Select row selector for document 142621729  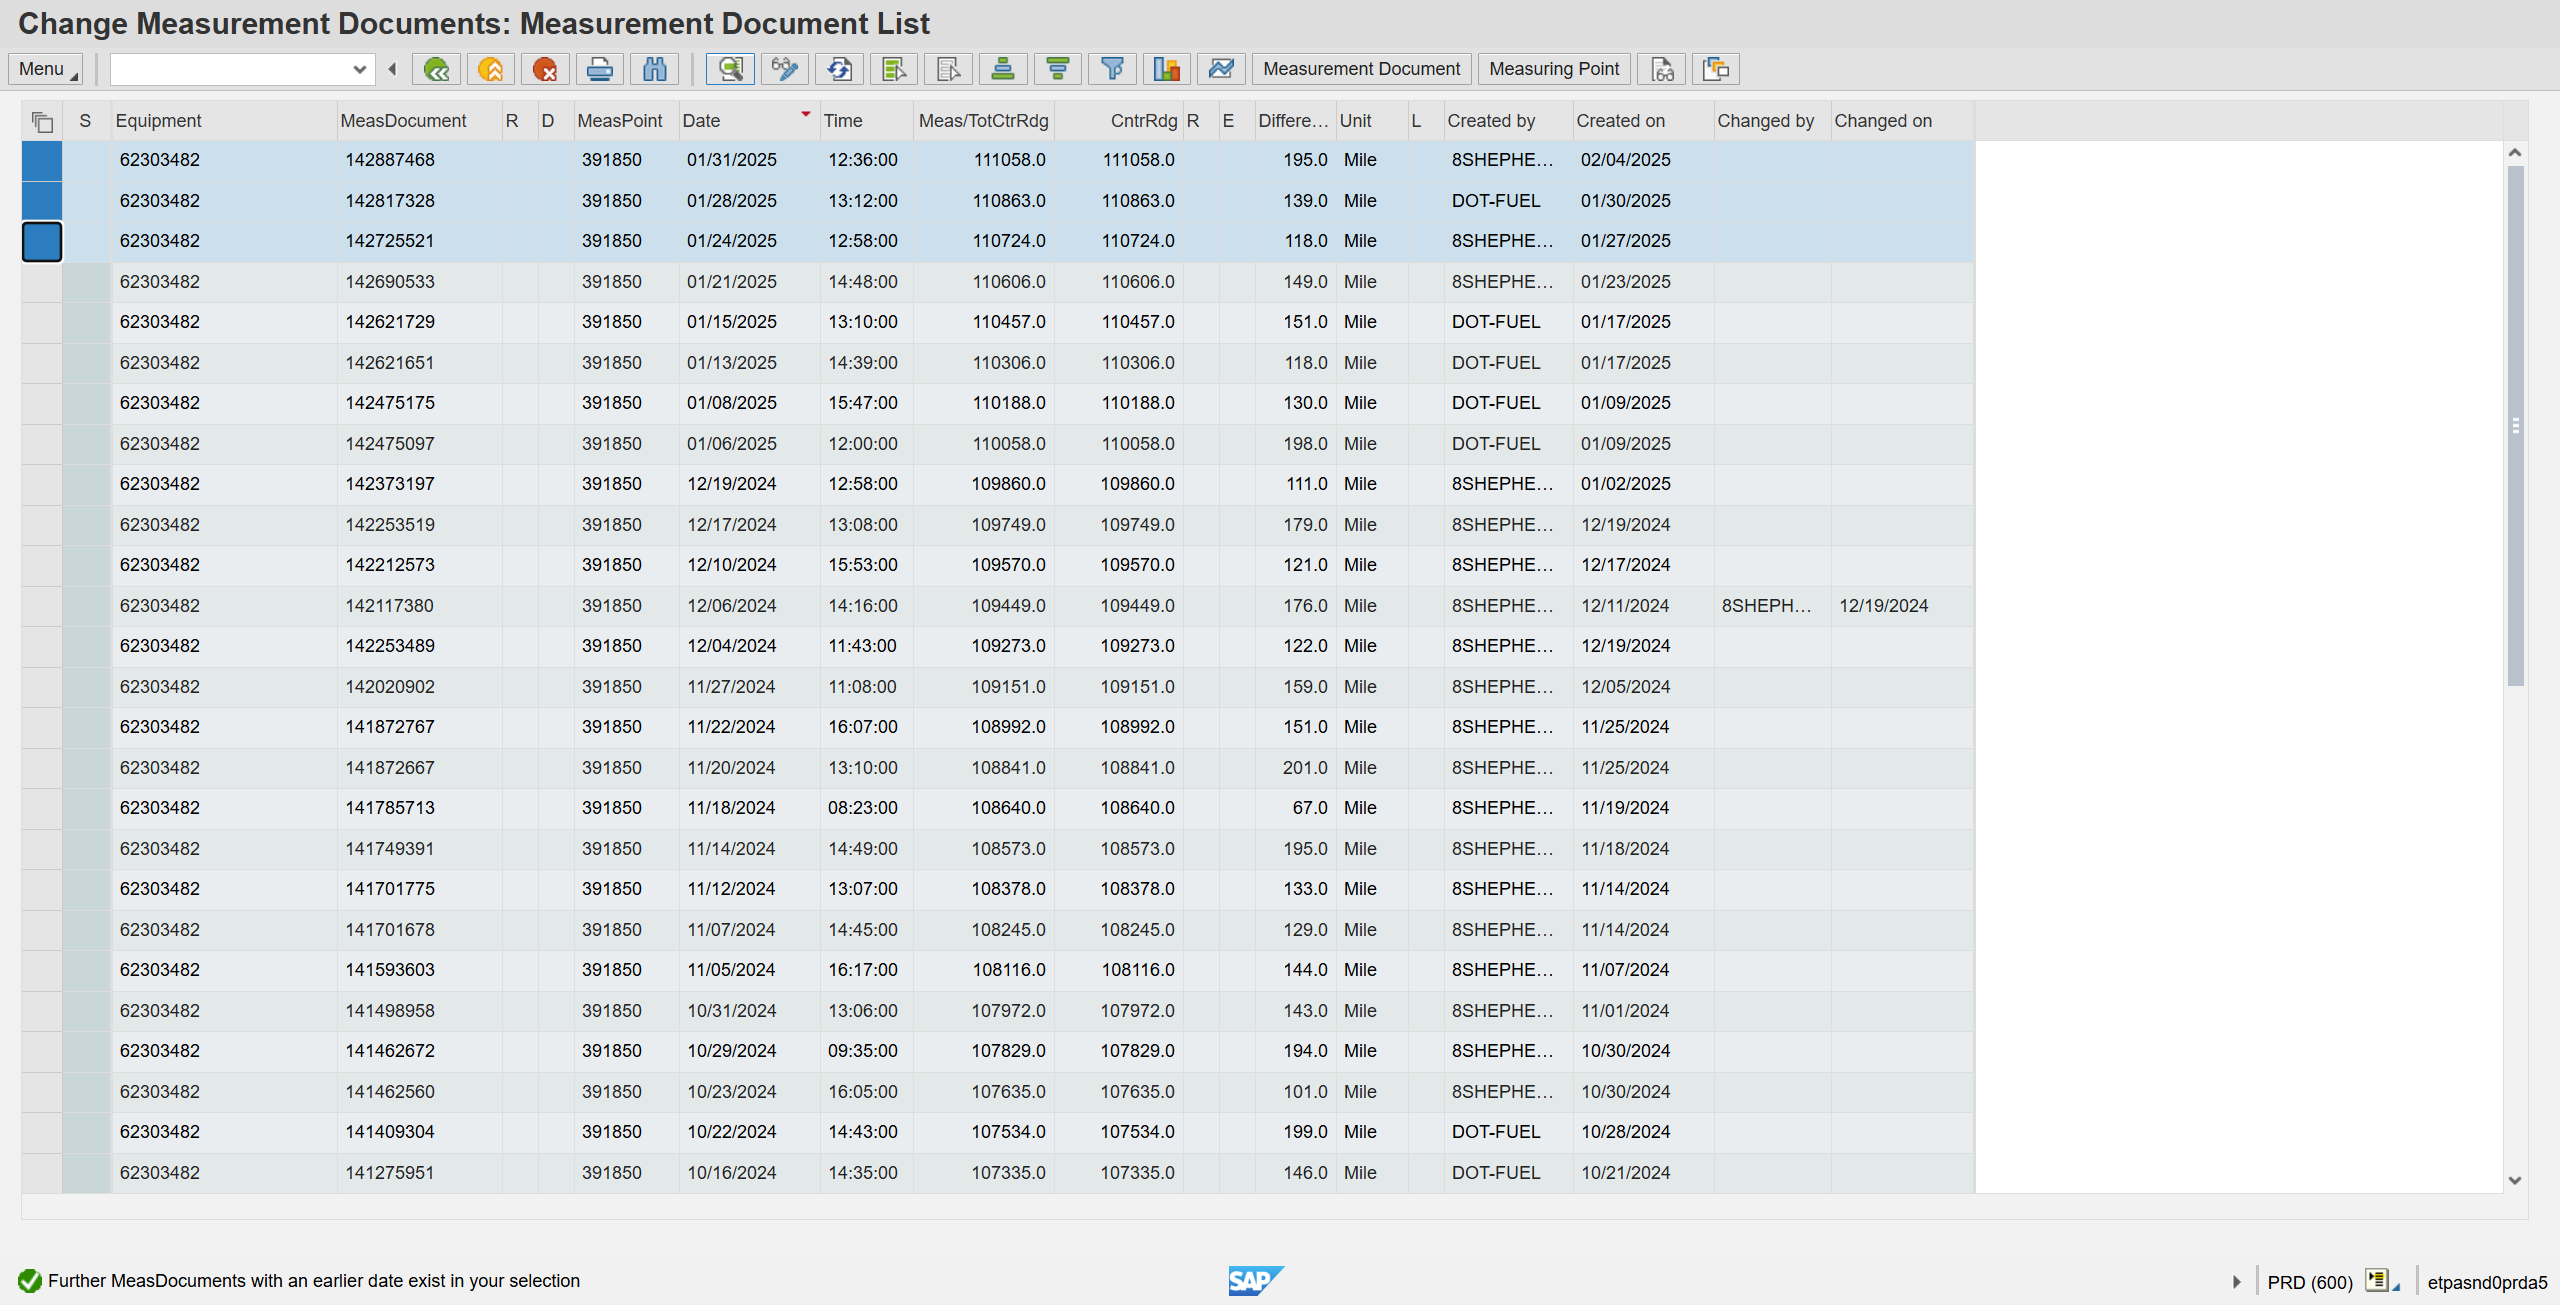pyautogui.click(x=42, y=323)
